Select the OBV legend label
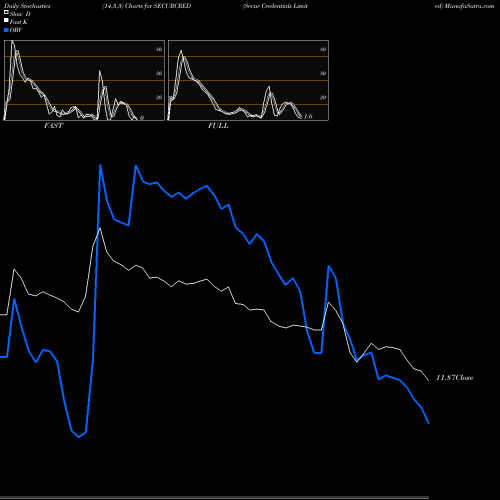The height and width of the screenshot is (500, 500). click(16, 30)
